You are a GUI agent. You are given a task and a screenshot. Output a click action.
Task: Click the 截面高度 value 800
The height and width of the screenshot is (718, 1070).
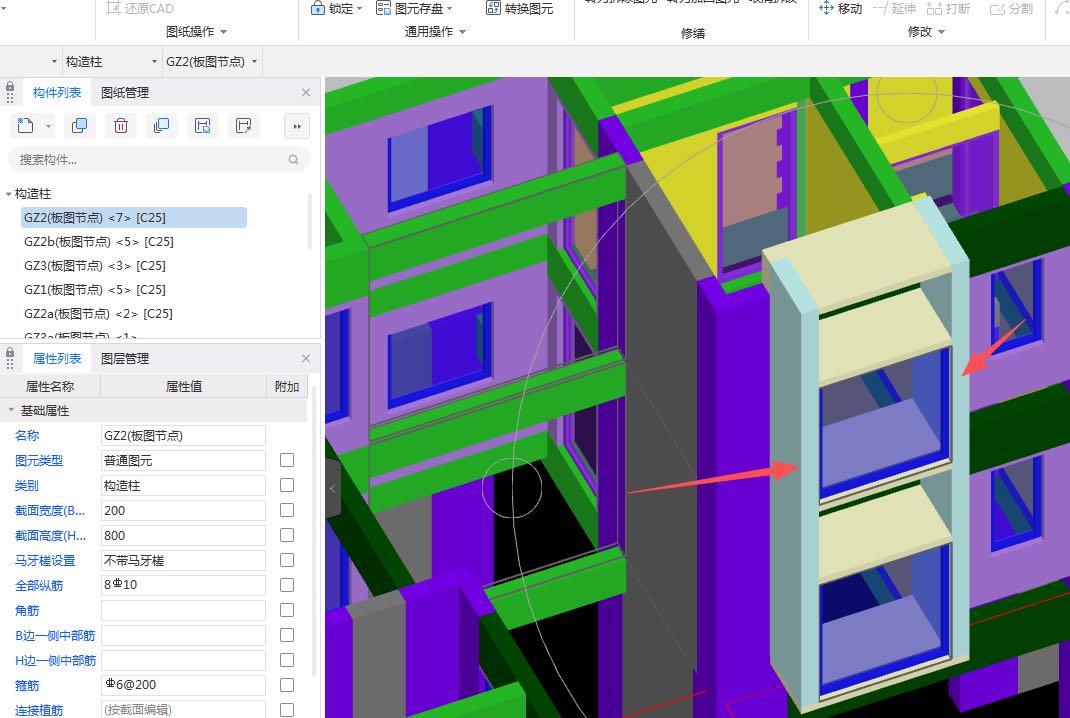coord(183,536)
